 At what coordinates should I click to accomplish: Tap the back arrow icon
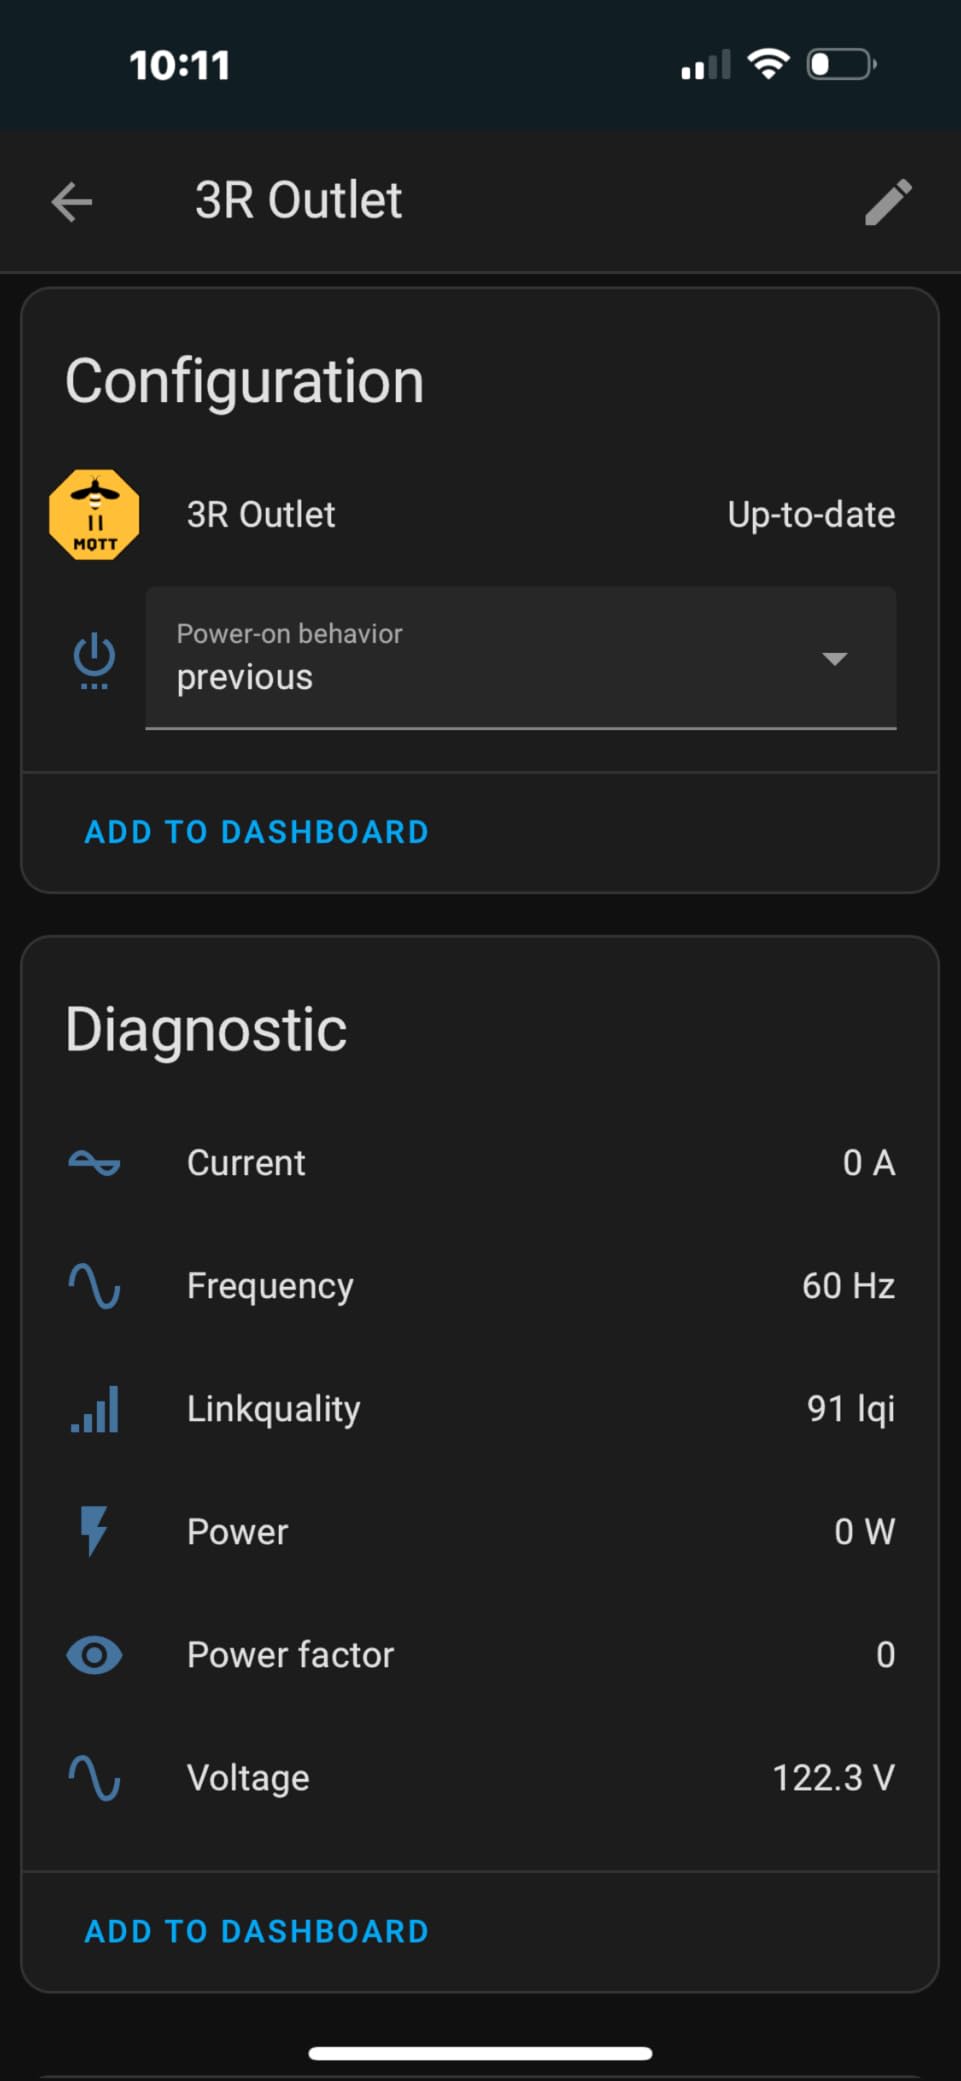[72, 202]
